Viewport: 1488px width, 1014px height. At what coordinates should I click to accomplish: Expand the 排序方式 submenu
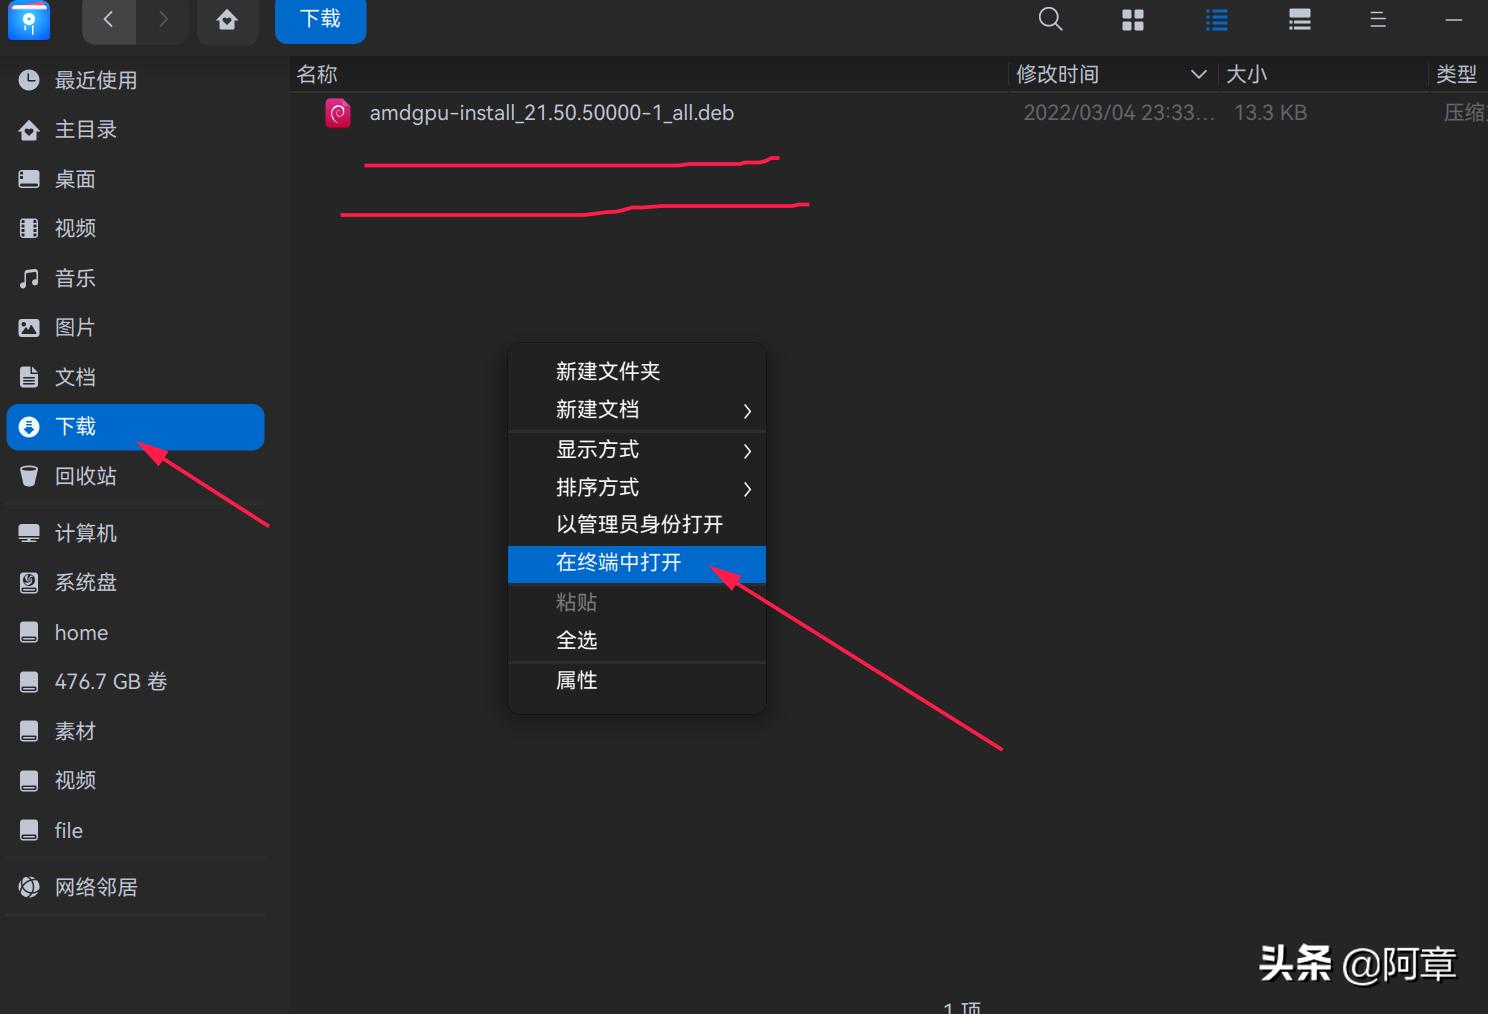click(597, 487)
